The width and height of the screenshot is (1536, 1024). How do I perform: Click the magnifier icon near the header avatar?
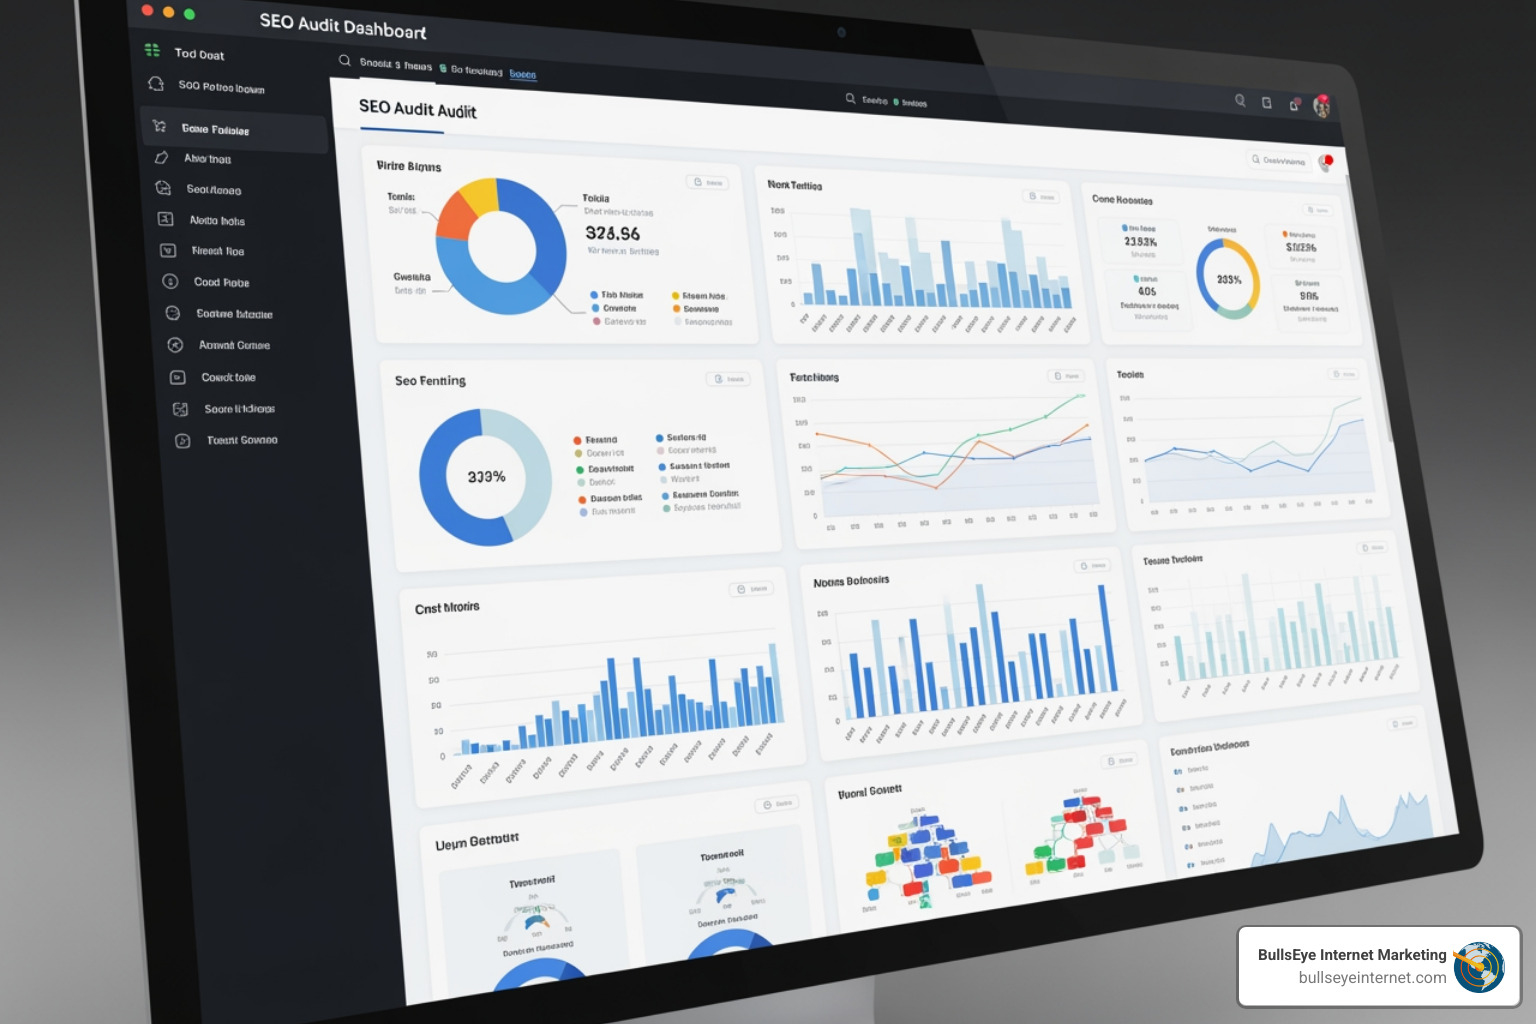[1240, 100]
